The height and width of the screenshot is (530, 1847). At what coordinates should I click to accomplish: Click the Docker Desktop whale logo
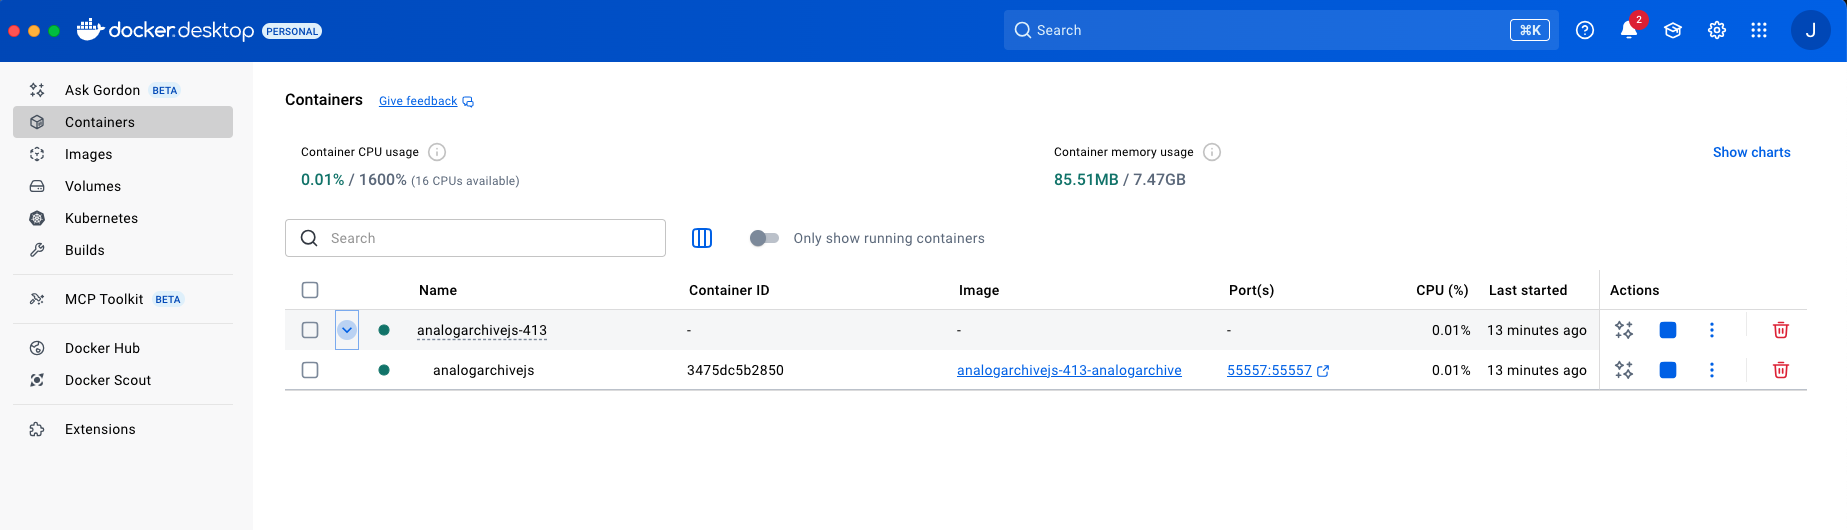pyautogui.click(x=90, y=29)
